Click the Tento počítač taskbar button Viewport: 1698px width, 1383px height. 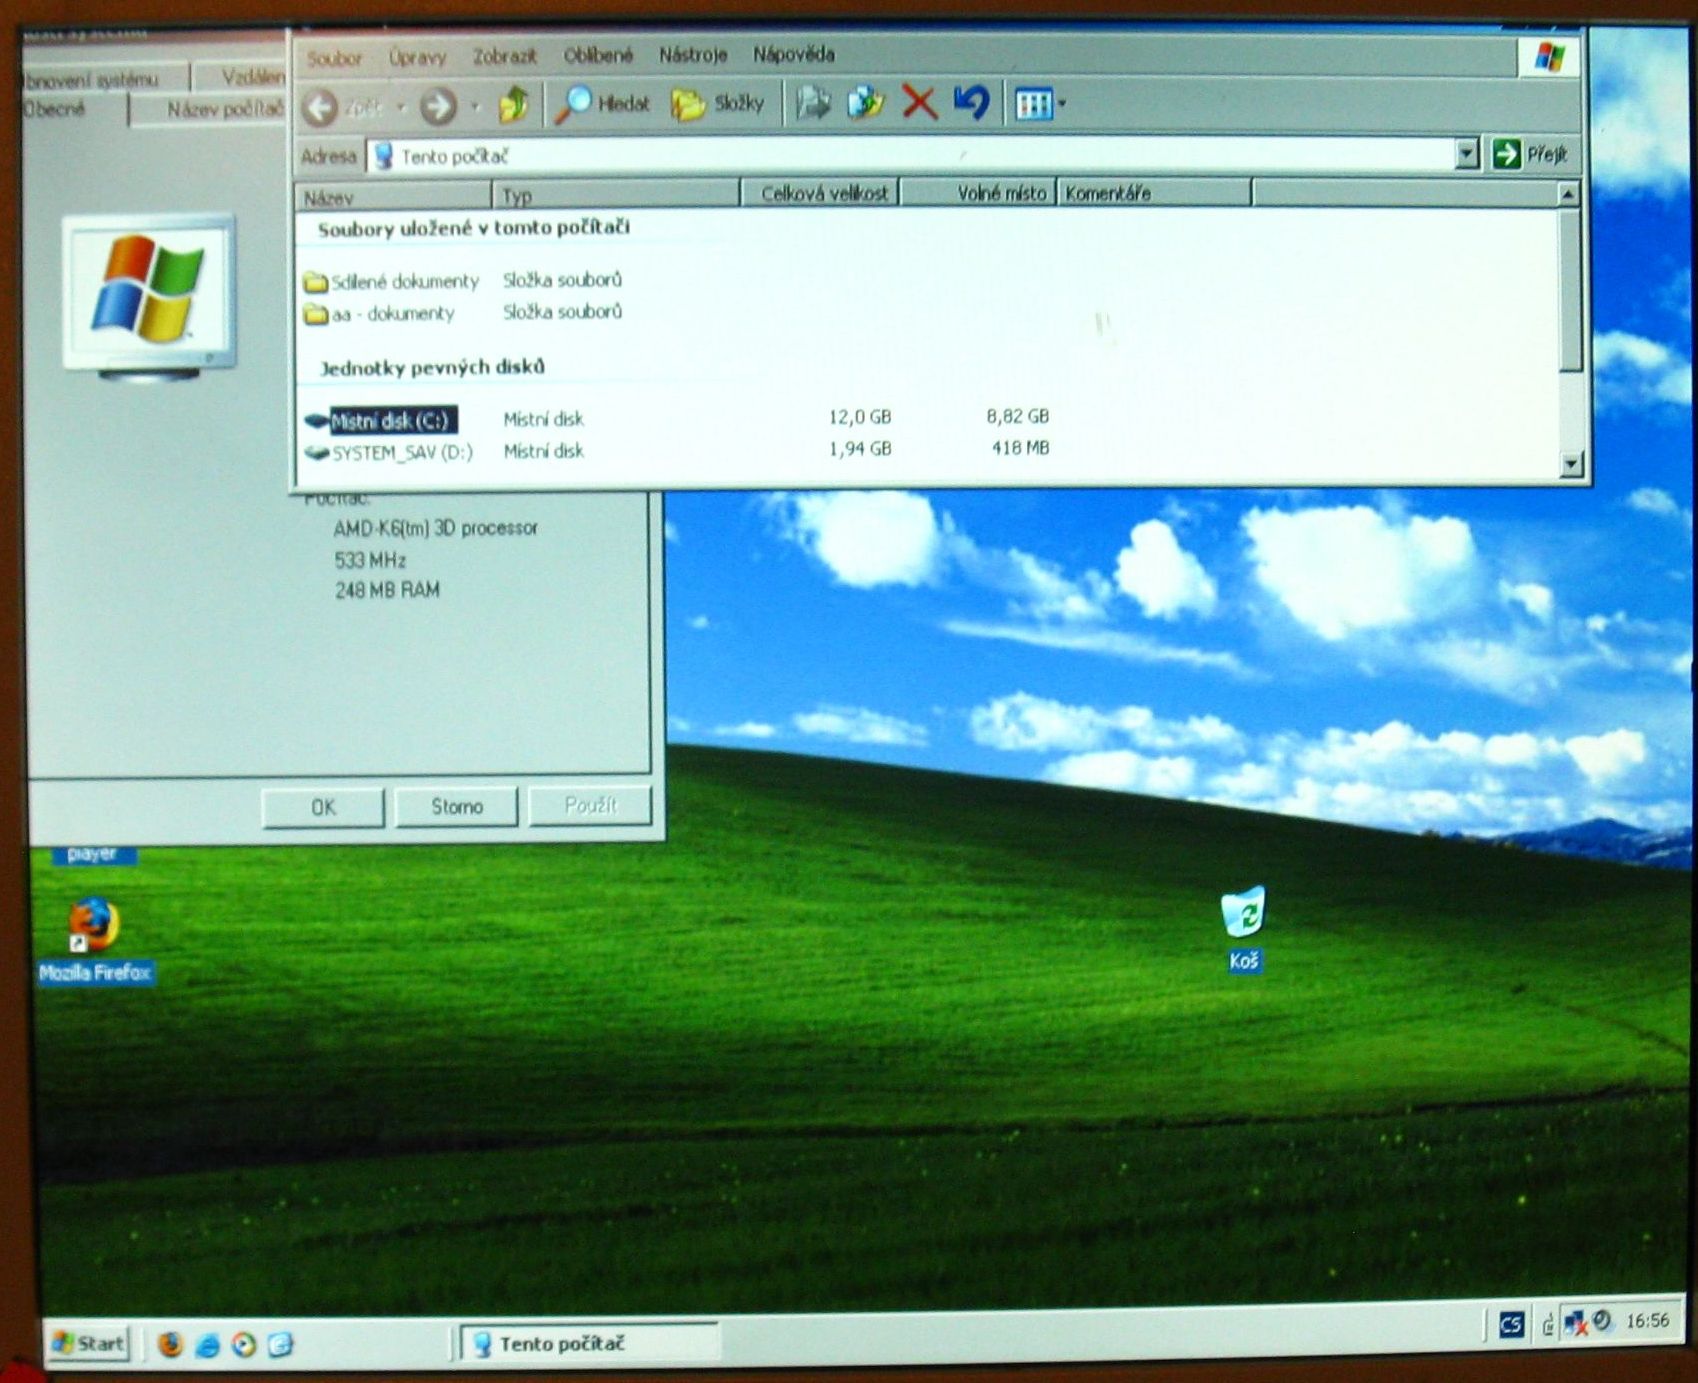589,1343
